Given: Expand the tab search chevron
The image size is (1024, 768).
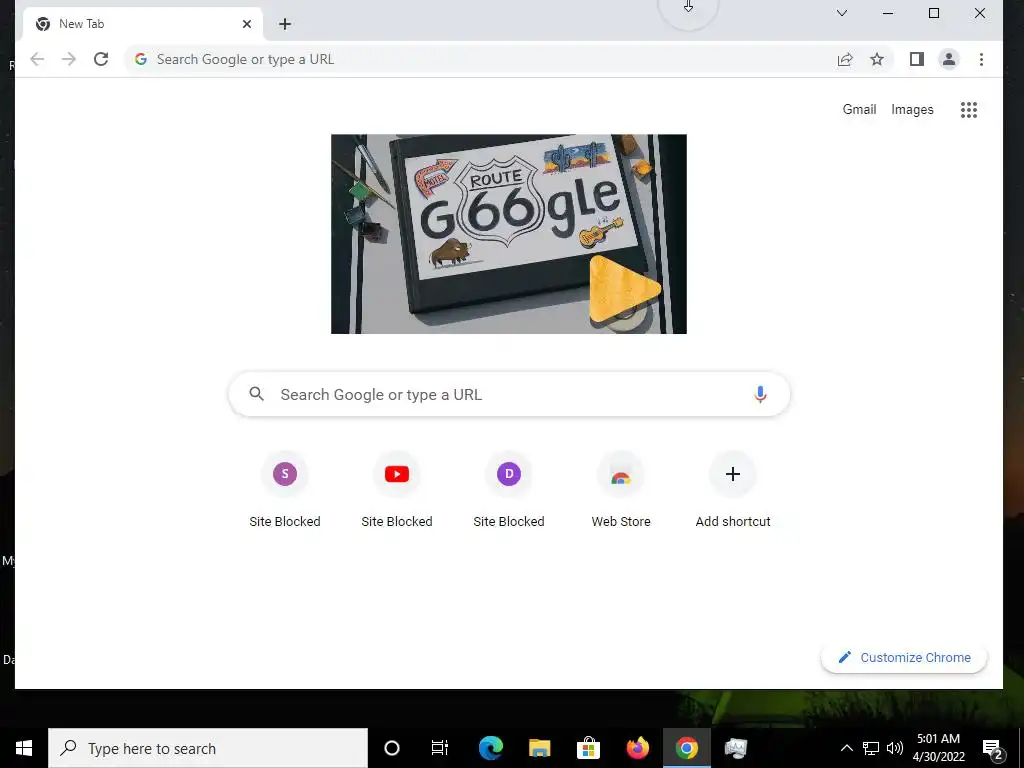Looking at the screenshot, I should 842,13.
